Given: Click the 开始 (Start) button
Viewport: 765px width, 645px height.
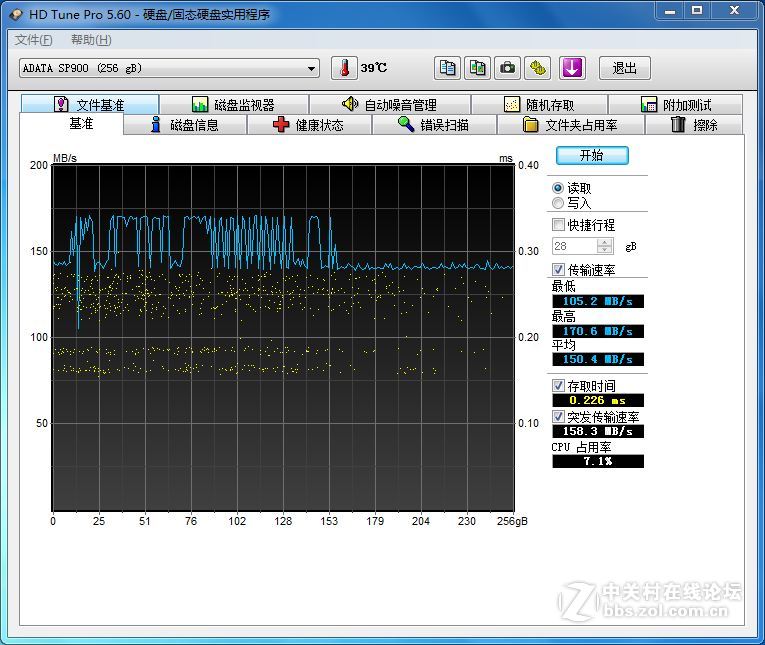Looking at the screenshot, I should tap(592, 156).
